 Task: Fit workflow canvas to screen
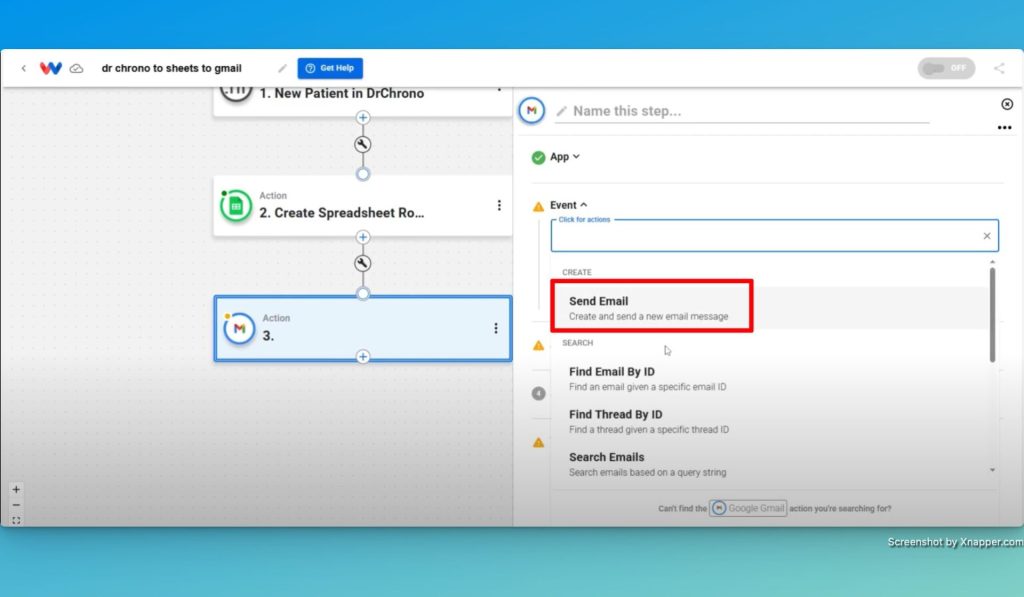(16, 521)
